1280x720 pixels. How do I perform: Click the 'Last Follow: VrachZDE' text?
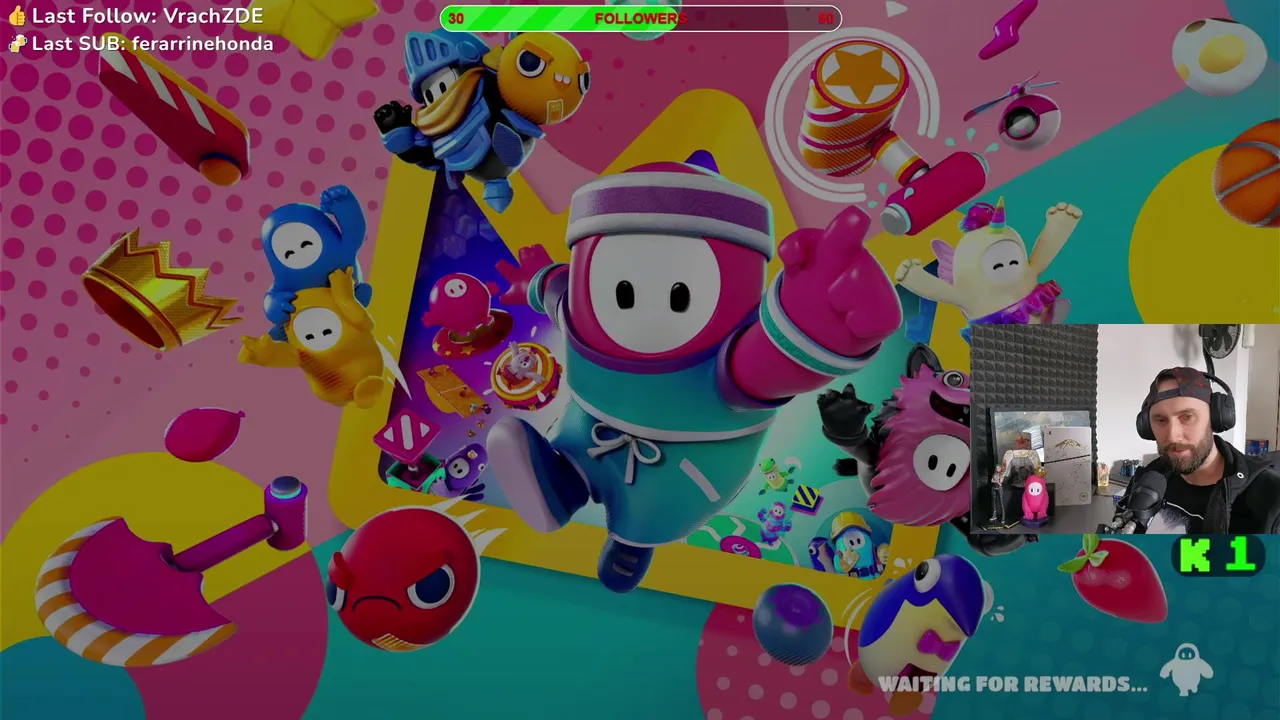point(147,16)
